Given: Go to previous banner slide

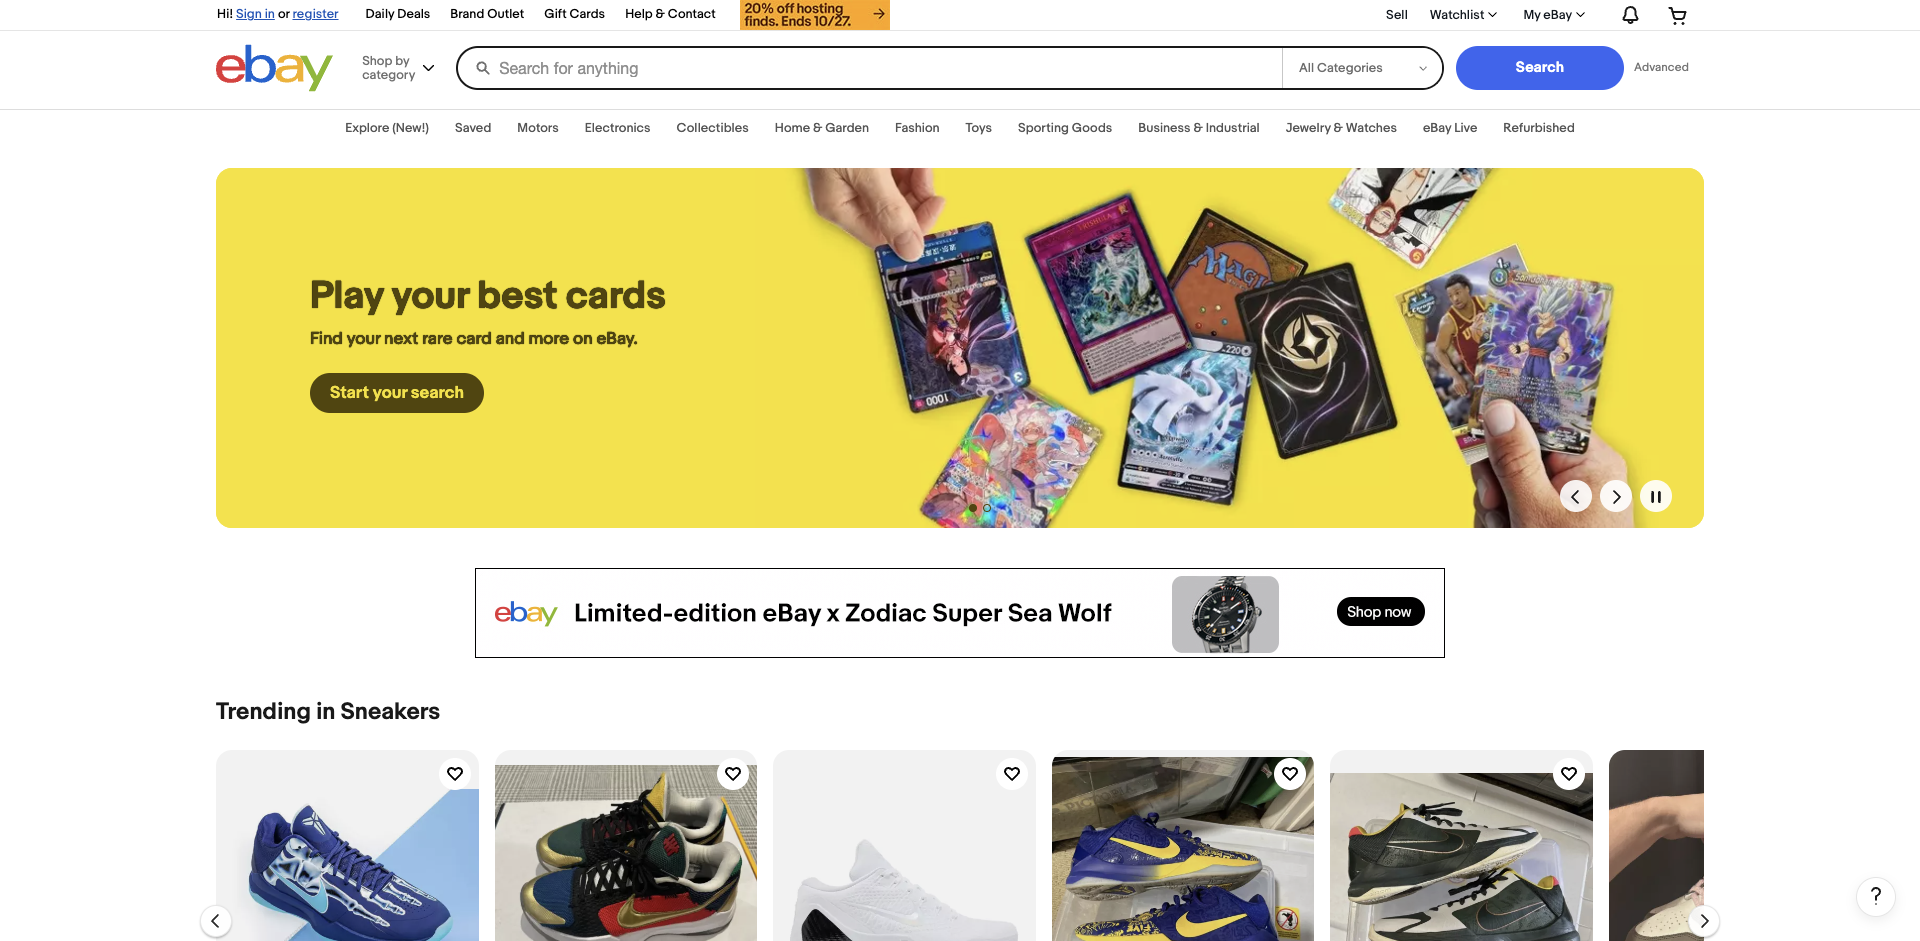Looking at the screenshot, I should (1576, 496).
